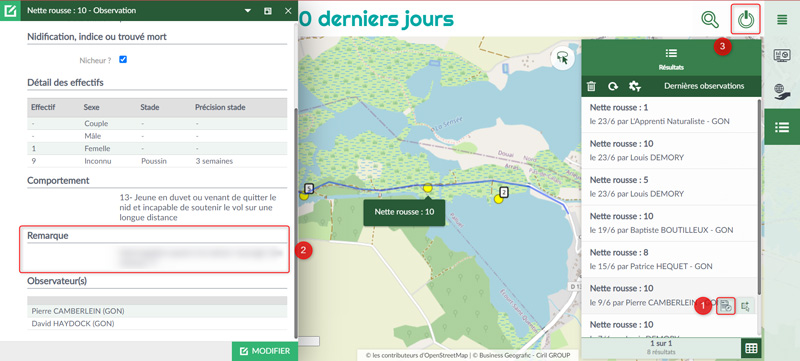Open the table grid view icon
The width and height of the screenshot is (800, 361).
point(751,348)
